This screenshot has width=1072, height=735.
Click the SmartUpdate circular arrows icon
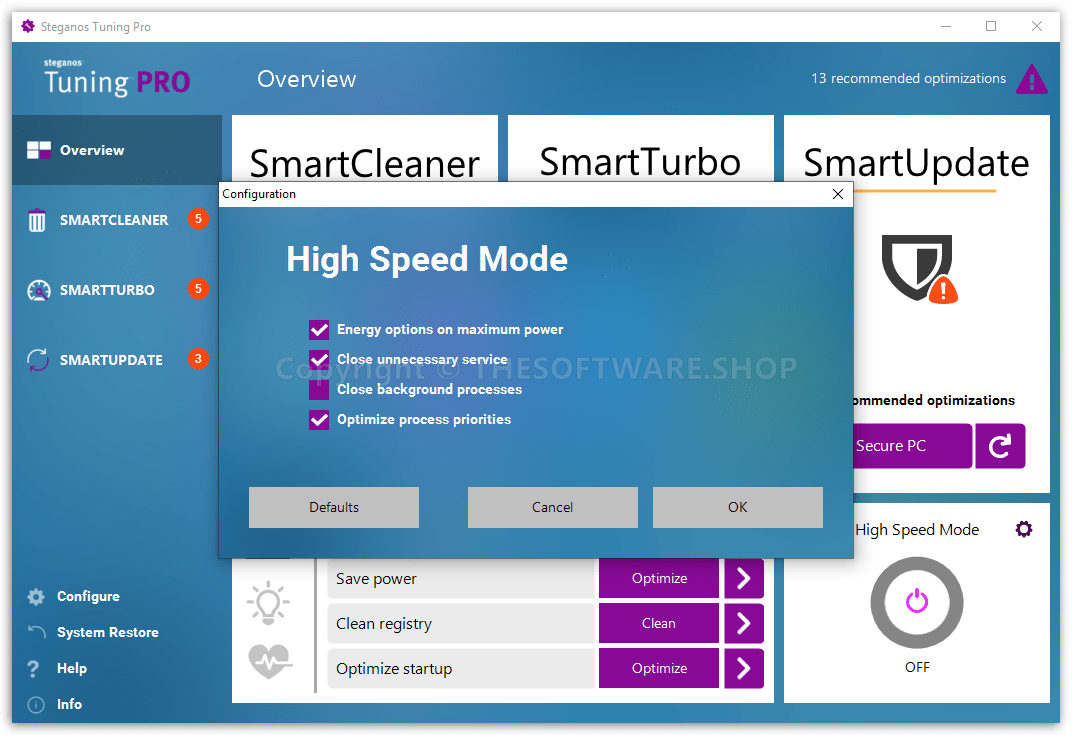tap(38, 360)
